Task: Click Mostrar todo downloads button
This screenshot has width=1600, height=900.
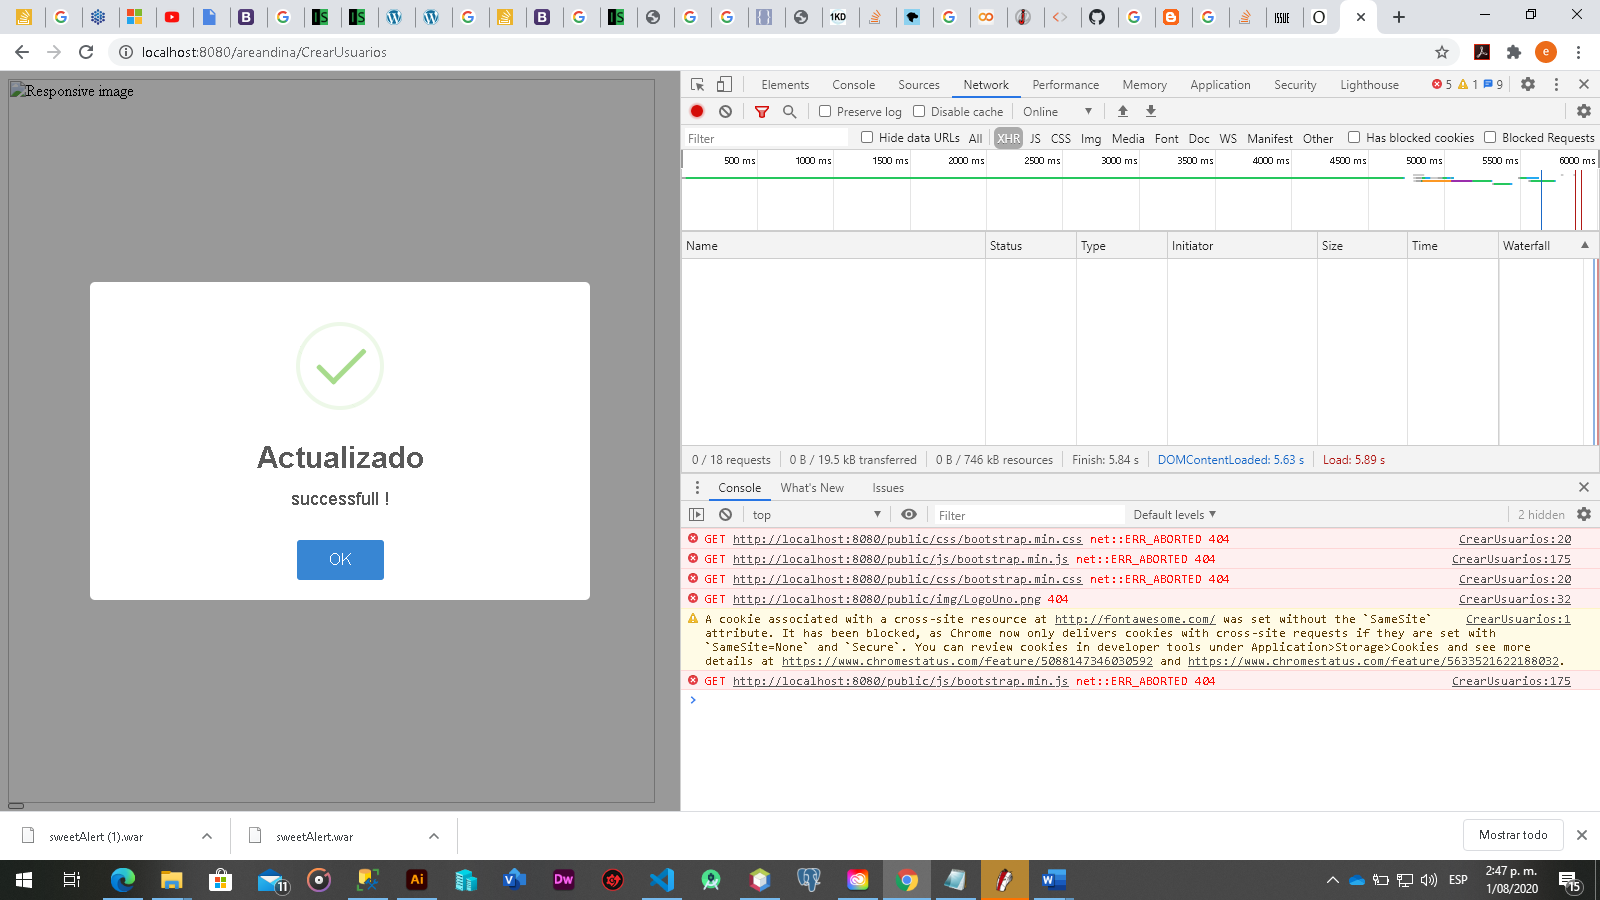Action: [x=1513, y=835]
